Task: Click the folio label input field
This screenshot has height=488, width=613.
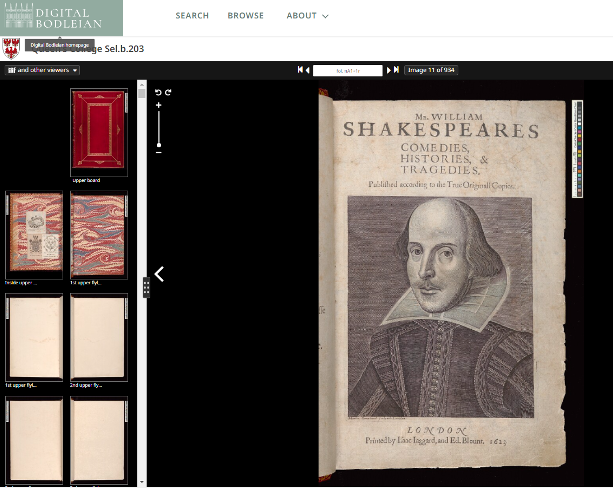Action: pos(348,70)
